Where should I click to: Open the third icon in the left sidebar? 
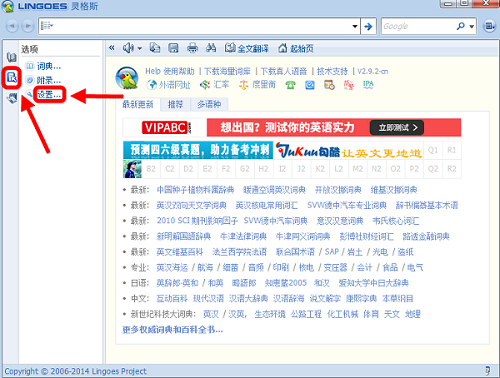pyautogui.click(x=12, y=98)
